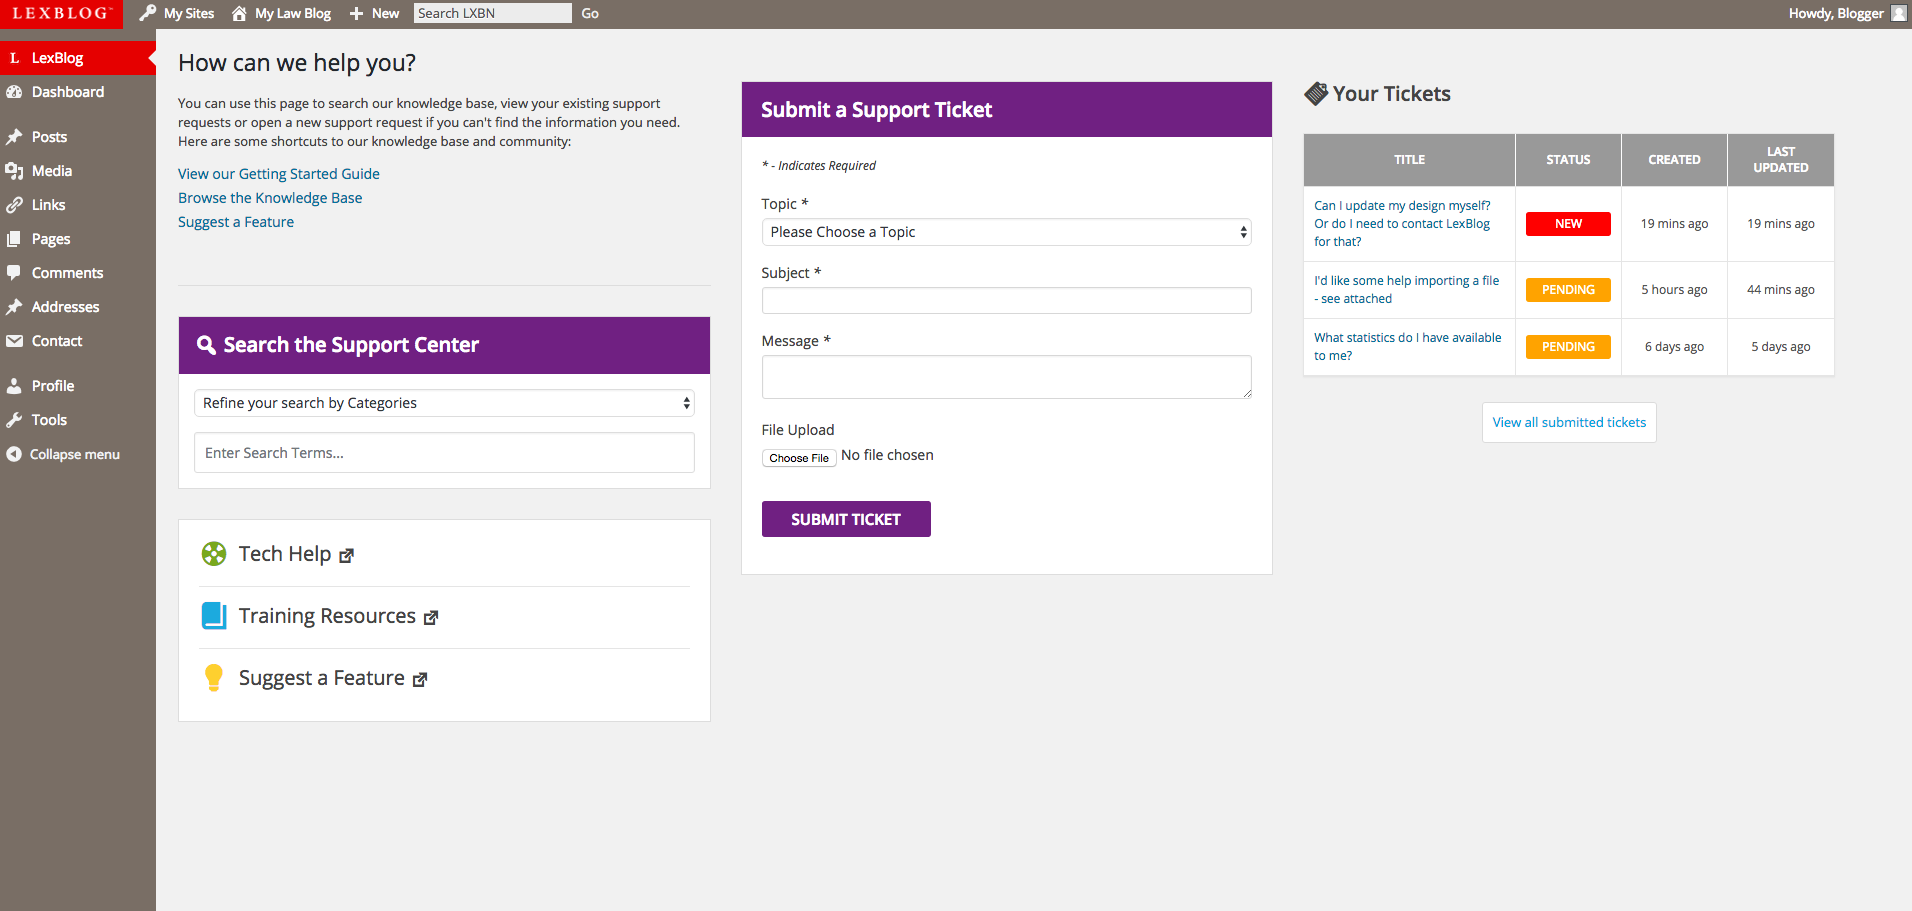Screen dimensions: 1912x911
Task: Click the Enter Search Terms field
Action: tap(444, 453)
